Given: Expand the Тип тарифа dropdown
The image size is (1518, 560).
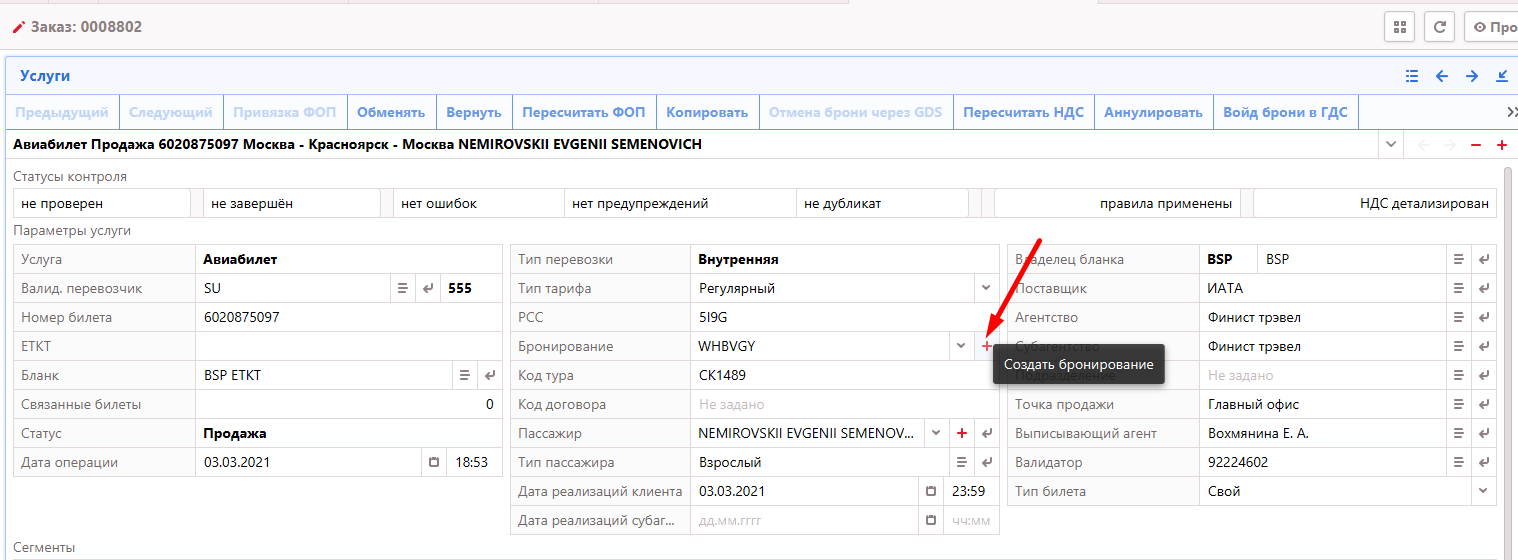Looking at the screenshot, I should pyautogui.click(x=984, y=288).
